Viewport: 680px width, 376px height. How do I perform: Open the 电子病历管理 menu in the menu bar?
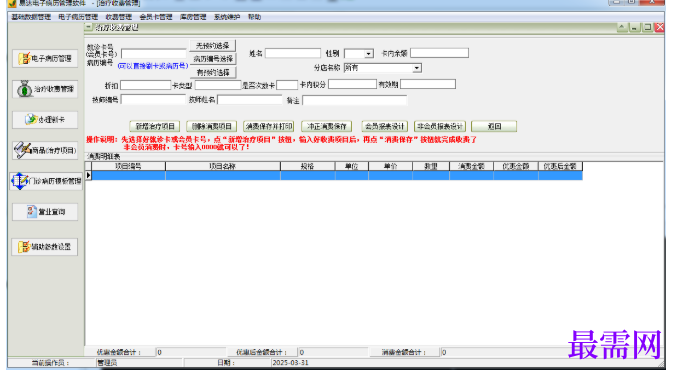78,17
